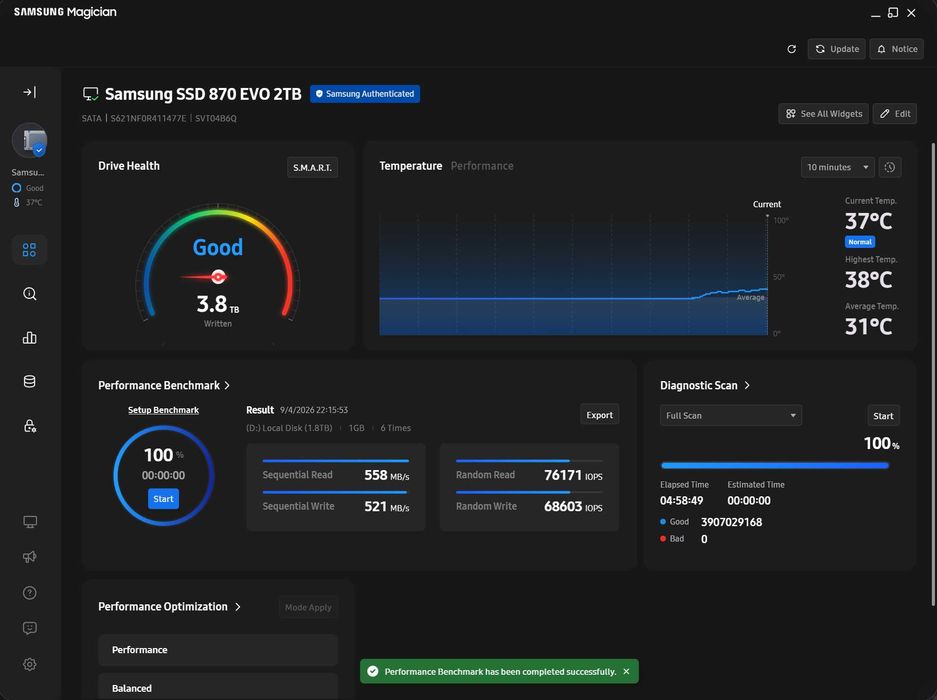The image size is (937, 700).
Task: Expand the sidebar with the arrow icon
Action: point(29,92)
